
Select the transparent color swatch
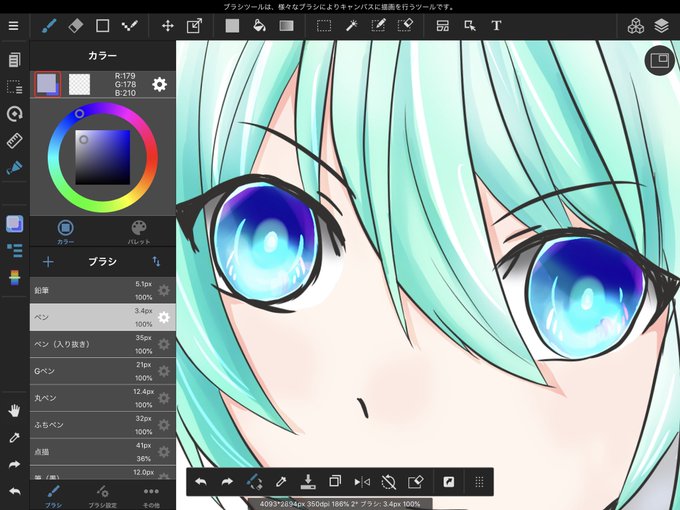click(80, 84)
